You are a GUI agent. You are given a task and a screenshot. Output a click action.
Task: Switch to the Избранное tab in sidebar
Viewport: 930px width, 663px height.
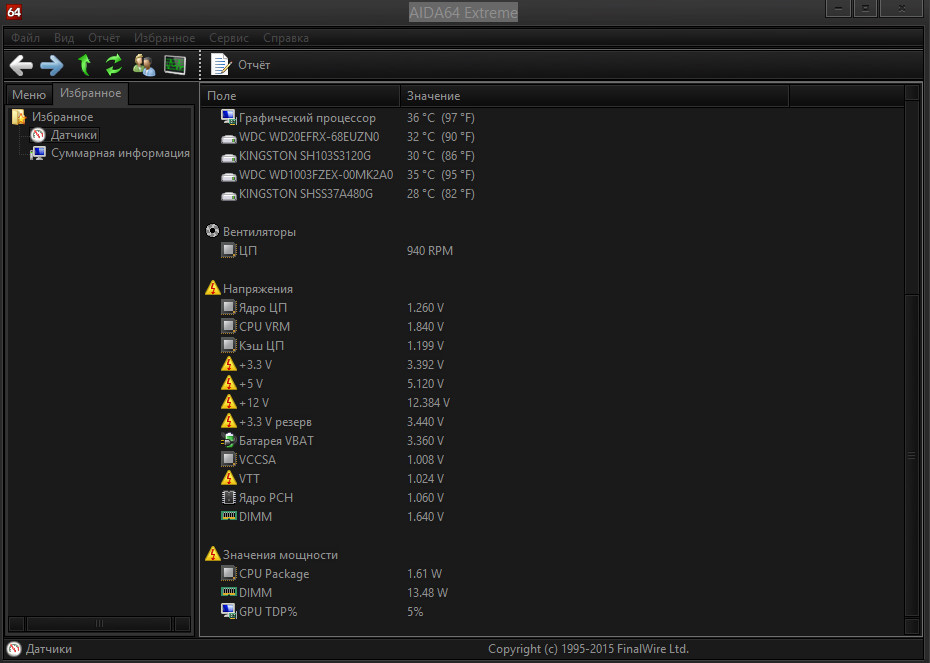coord(91,93)
